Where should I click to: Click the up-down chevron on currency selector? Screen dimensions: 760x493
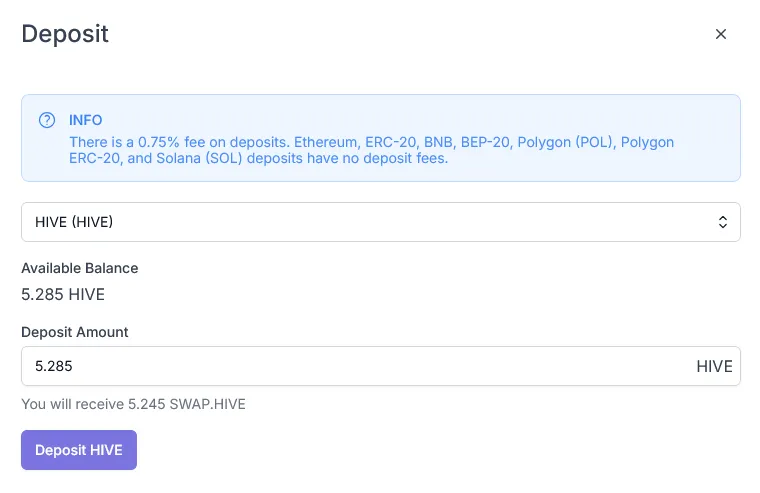point(723,222)
